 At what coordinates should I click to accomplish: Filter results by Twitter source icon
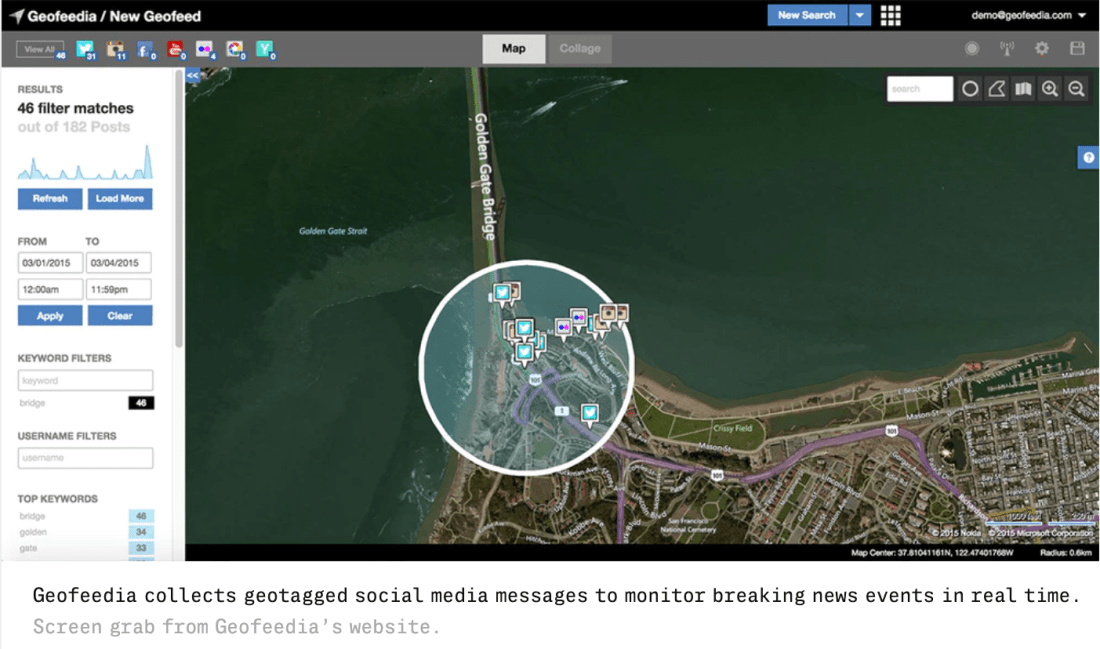pyautogui.click(x=84, y=49)
